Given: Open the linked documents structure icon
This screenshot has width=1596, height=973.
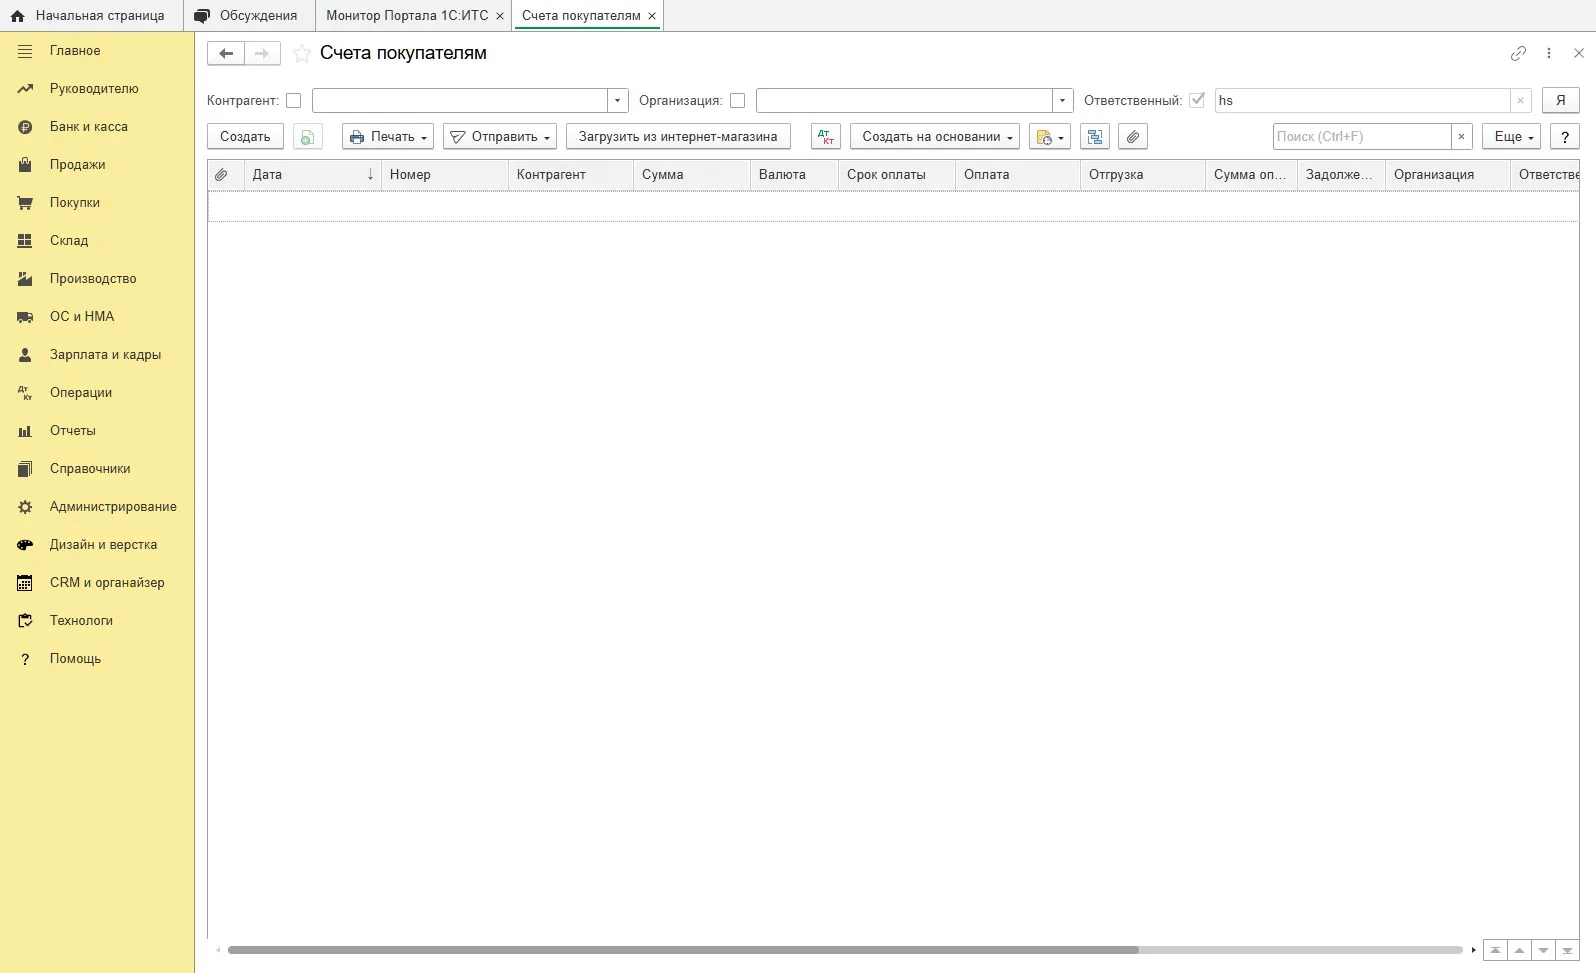Looking at the screenshot, I should [1095, 137].
